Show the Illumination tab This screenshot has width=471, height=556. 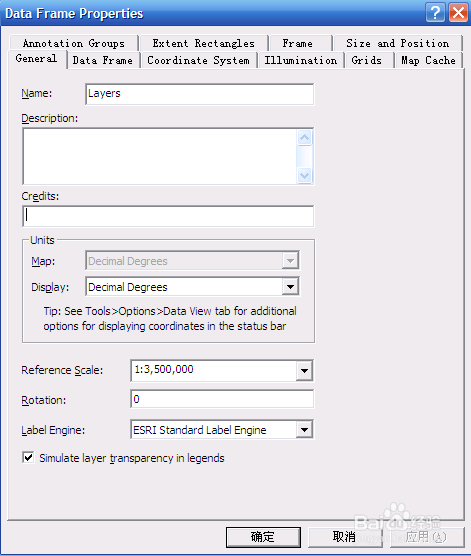point(301,60)
